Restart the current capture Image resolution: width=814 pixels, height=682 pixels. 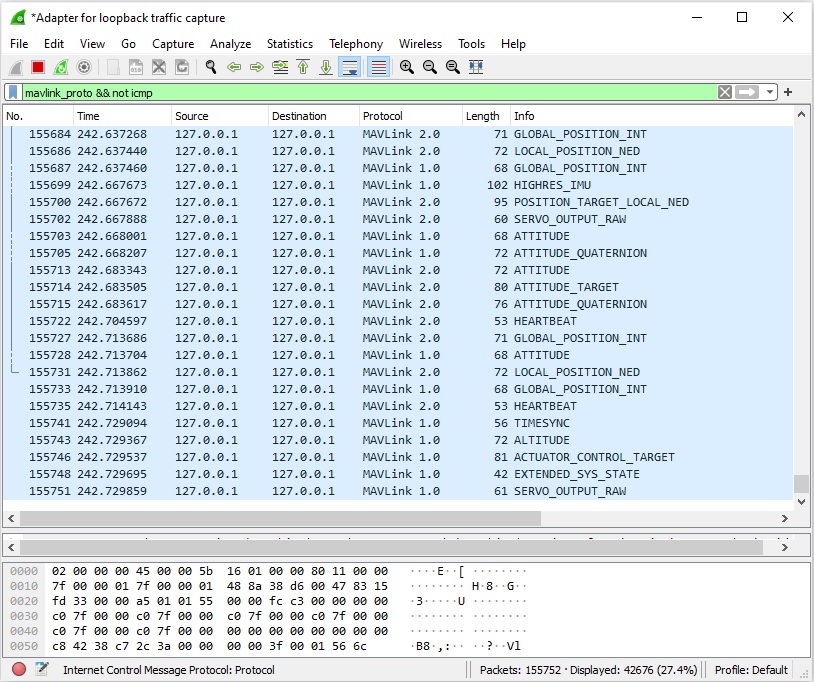pyautogui.click(x=61, y=67)
